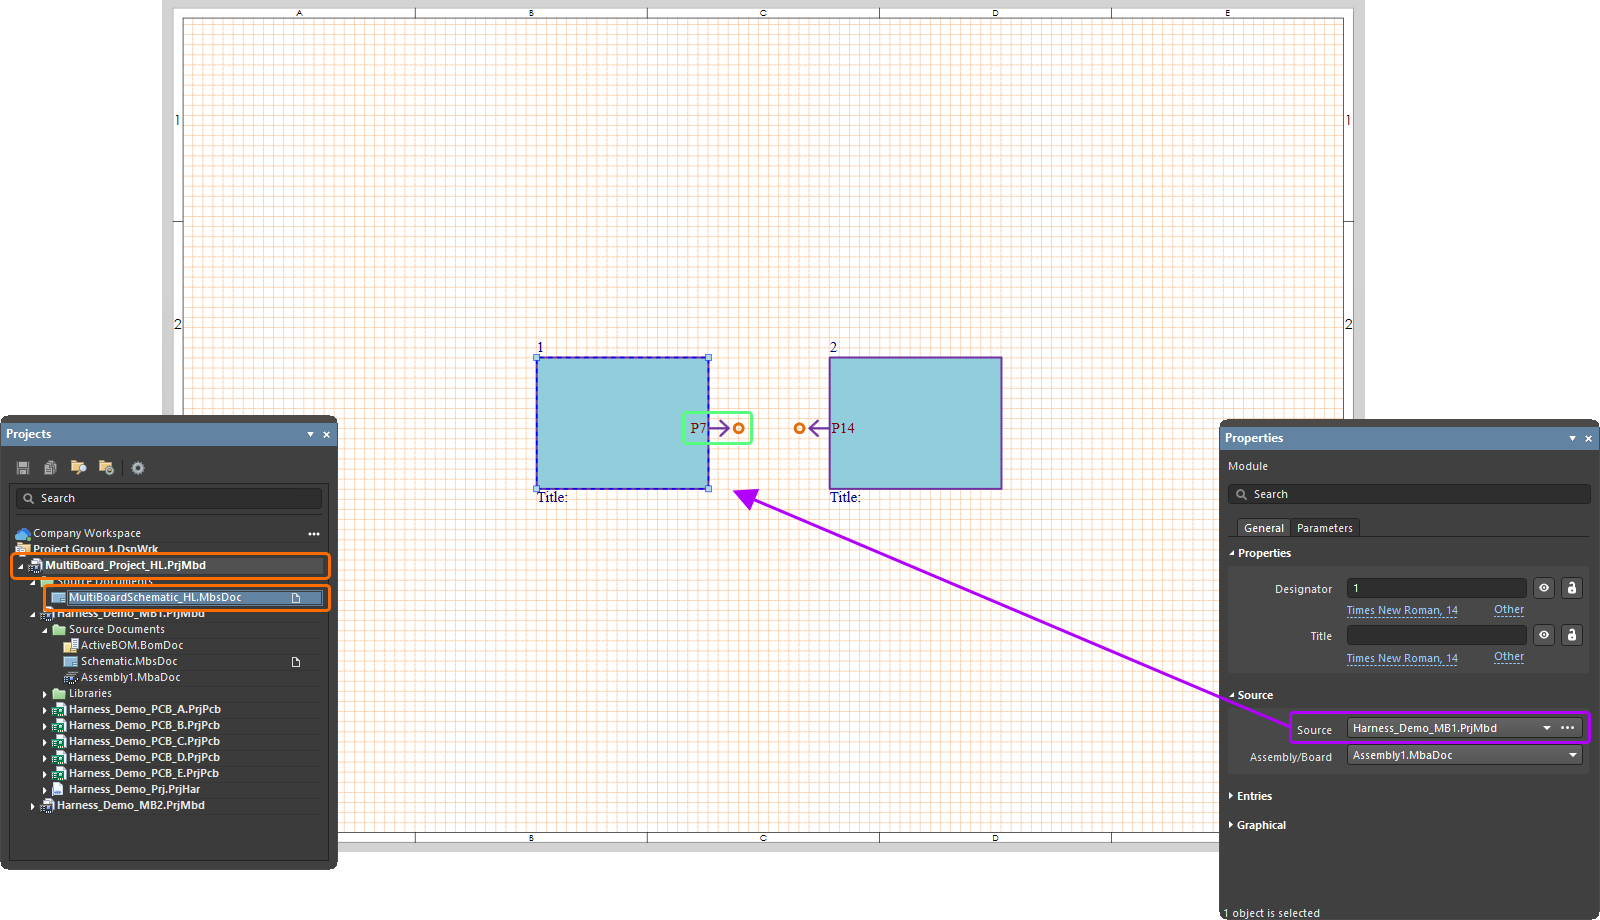This screenshot has width=1600, height=920.
Task: Click the Save icon in the Projects toolbar
Action: tap(23, 468)
